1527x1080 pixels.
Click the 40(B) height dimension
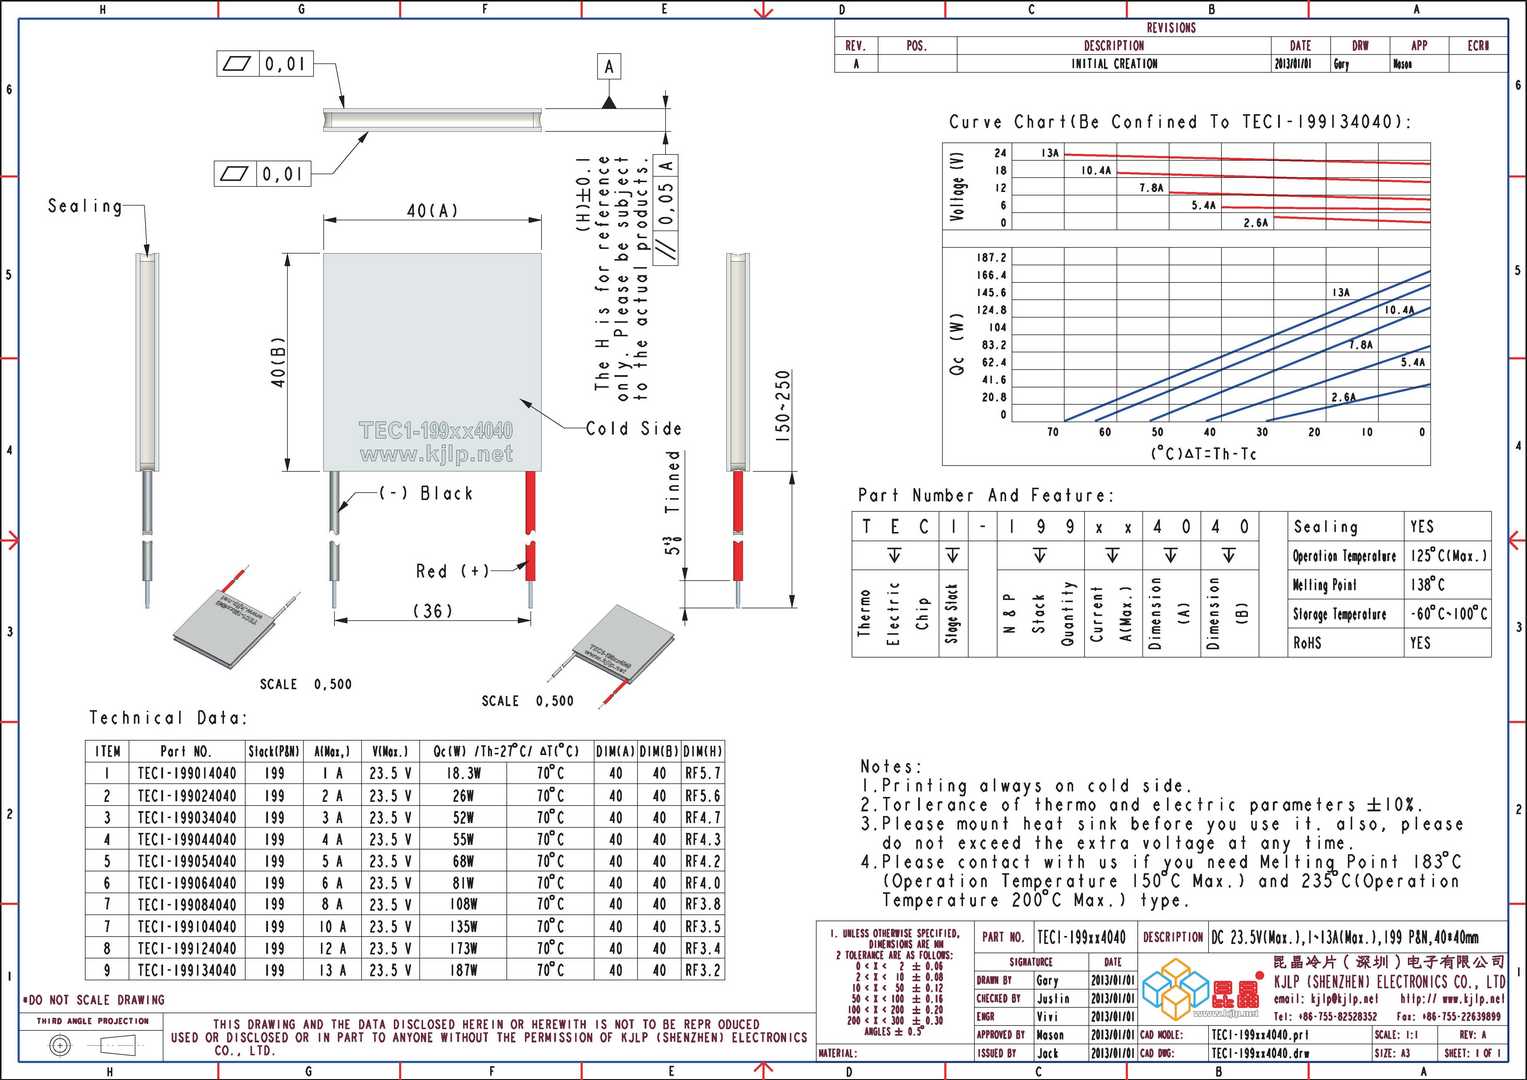pyautogui.click(x=278, y=362)
